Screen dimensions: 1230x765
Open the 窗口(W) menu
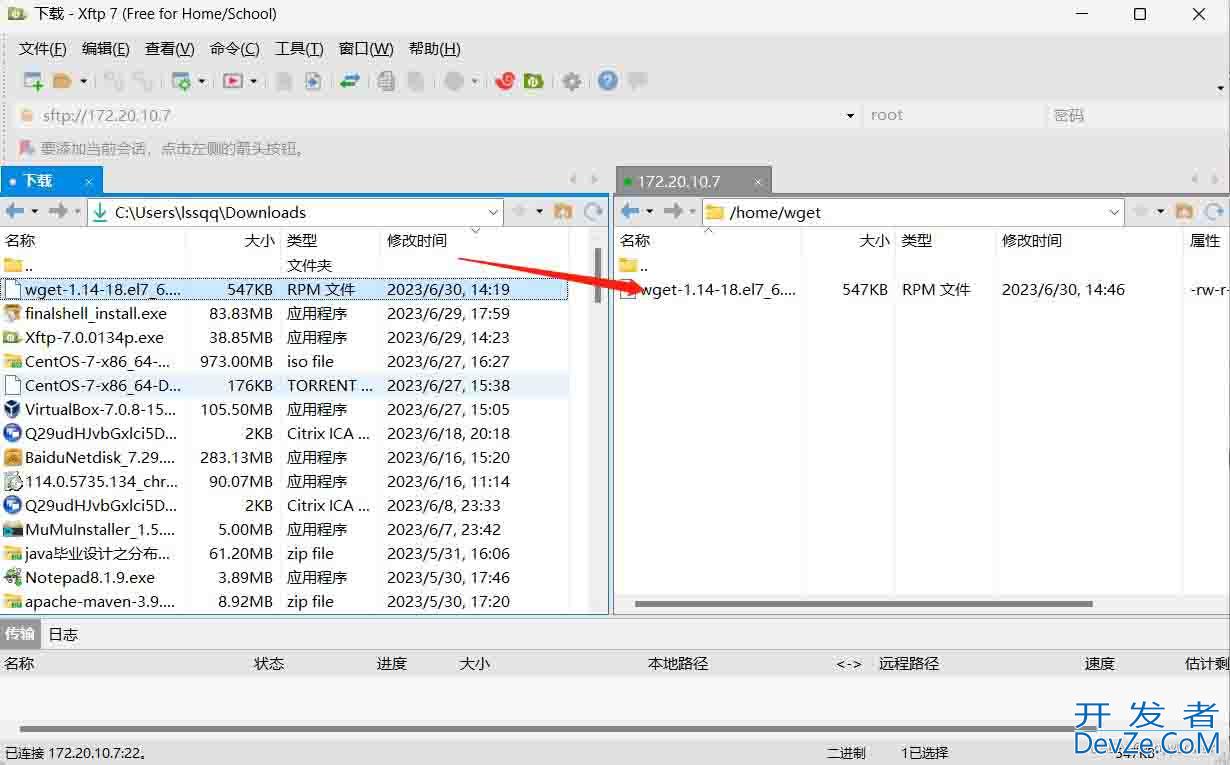(366, 49)
